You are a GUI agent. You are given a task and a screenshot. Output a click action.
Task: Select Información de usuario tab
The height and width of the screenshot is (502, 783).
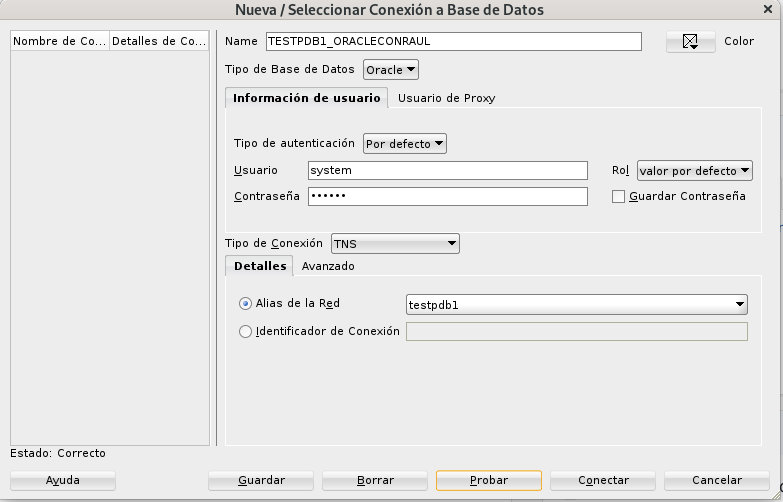pos(306,98)
